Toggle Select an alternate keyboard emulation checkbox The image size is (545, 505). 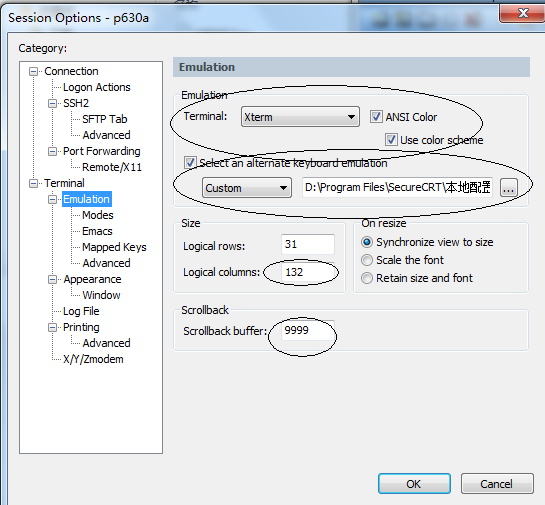pyautogui.click(x=190, y=163)
